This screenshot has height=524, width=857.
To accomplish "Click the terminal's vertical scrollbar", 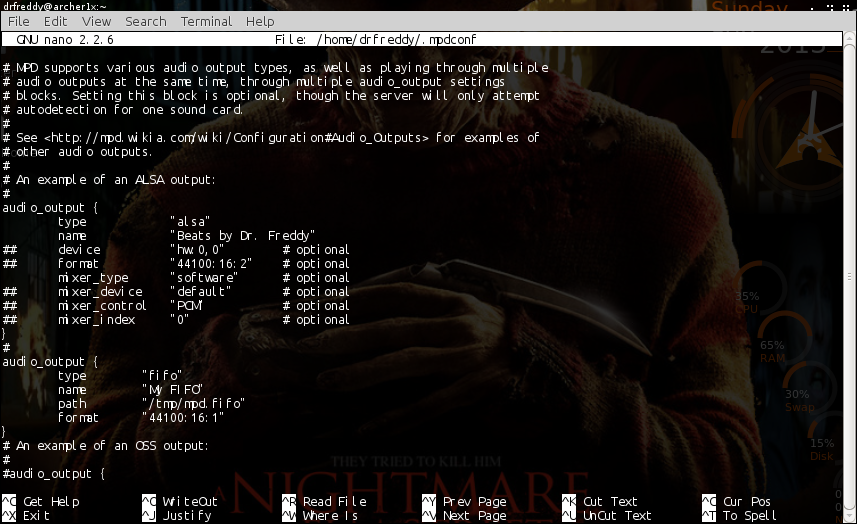I will click(849, 277).
